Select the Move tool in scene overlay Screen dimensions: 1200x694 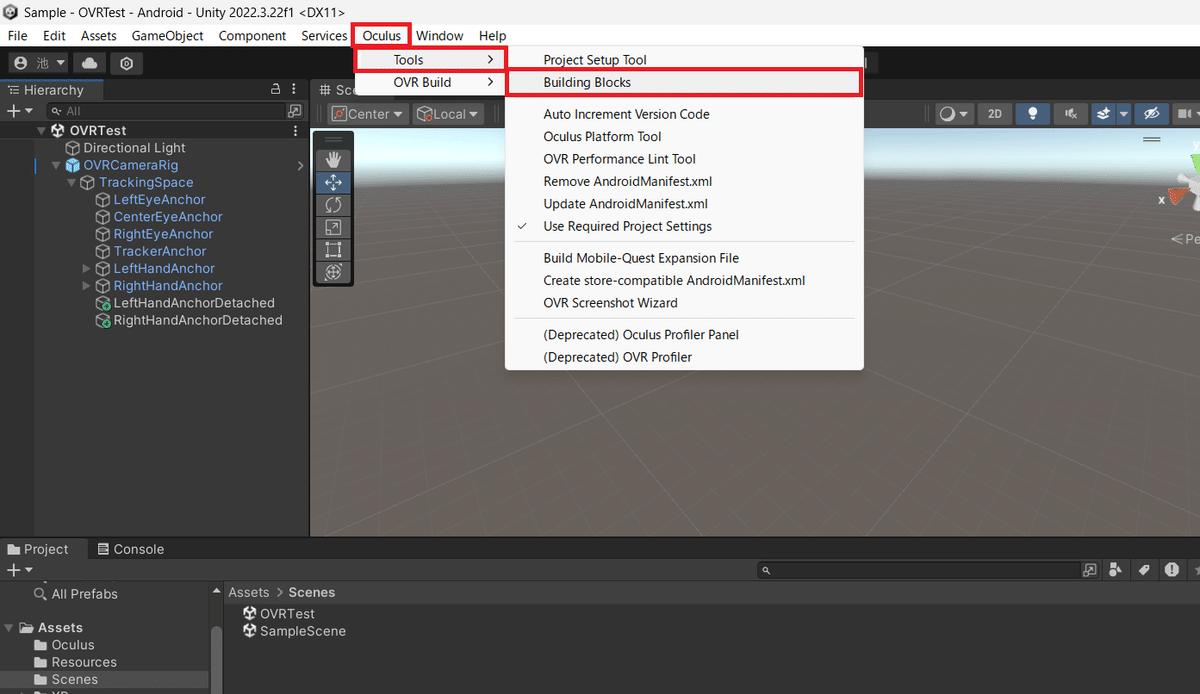pyautogui.click(x=333, y=182)
